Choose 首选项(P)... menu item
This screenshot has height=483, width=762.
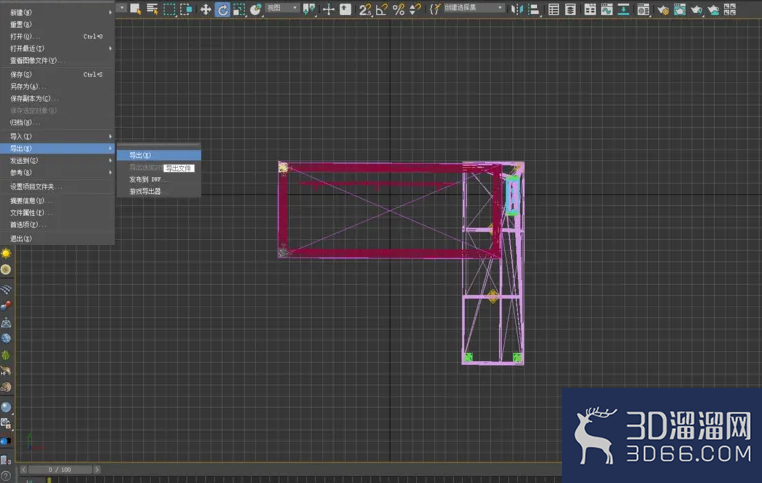(57, 225)
